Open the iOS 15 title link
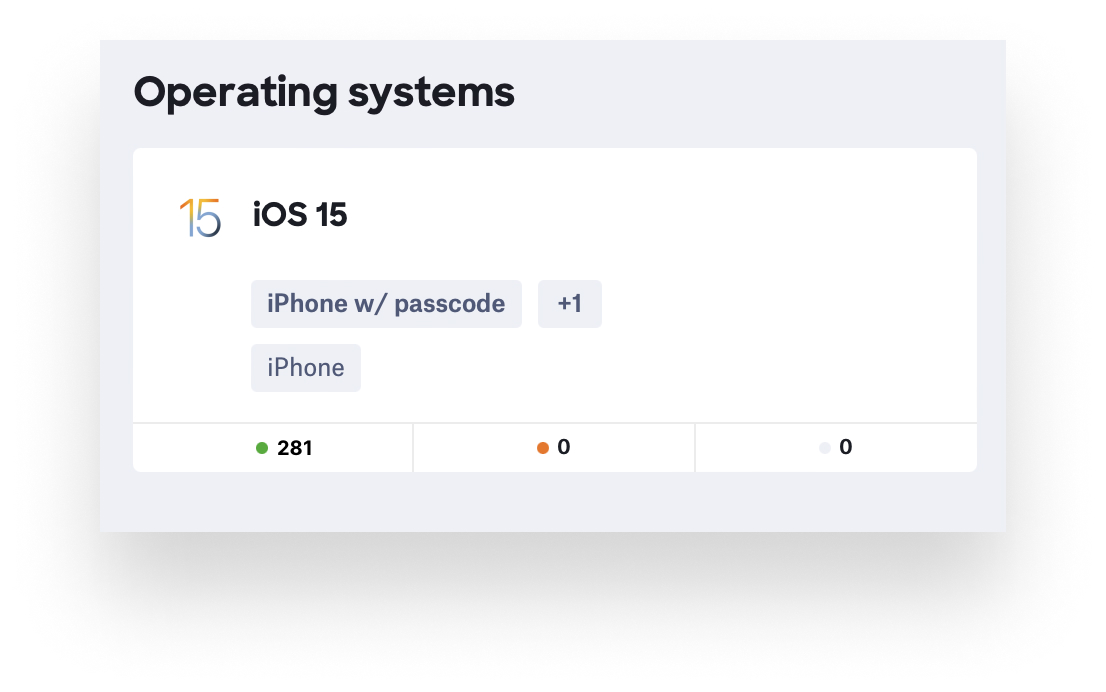This screenshot has height=692, width=1106. (300, 215)
